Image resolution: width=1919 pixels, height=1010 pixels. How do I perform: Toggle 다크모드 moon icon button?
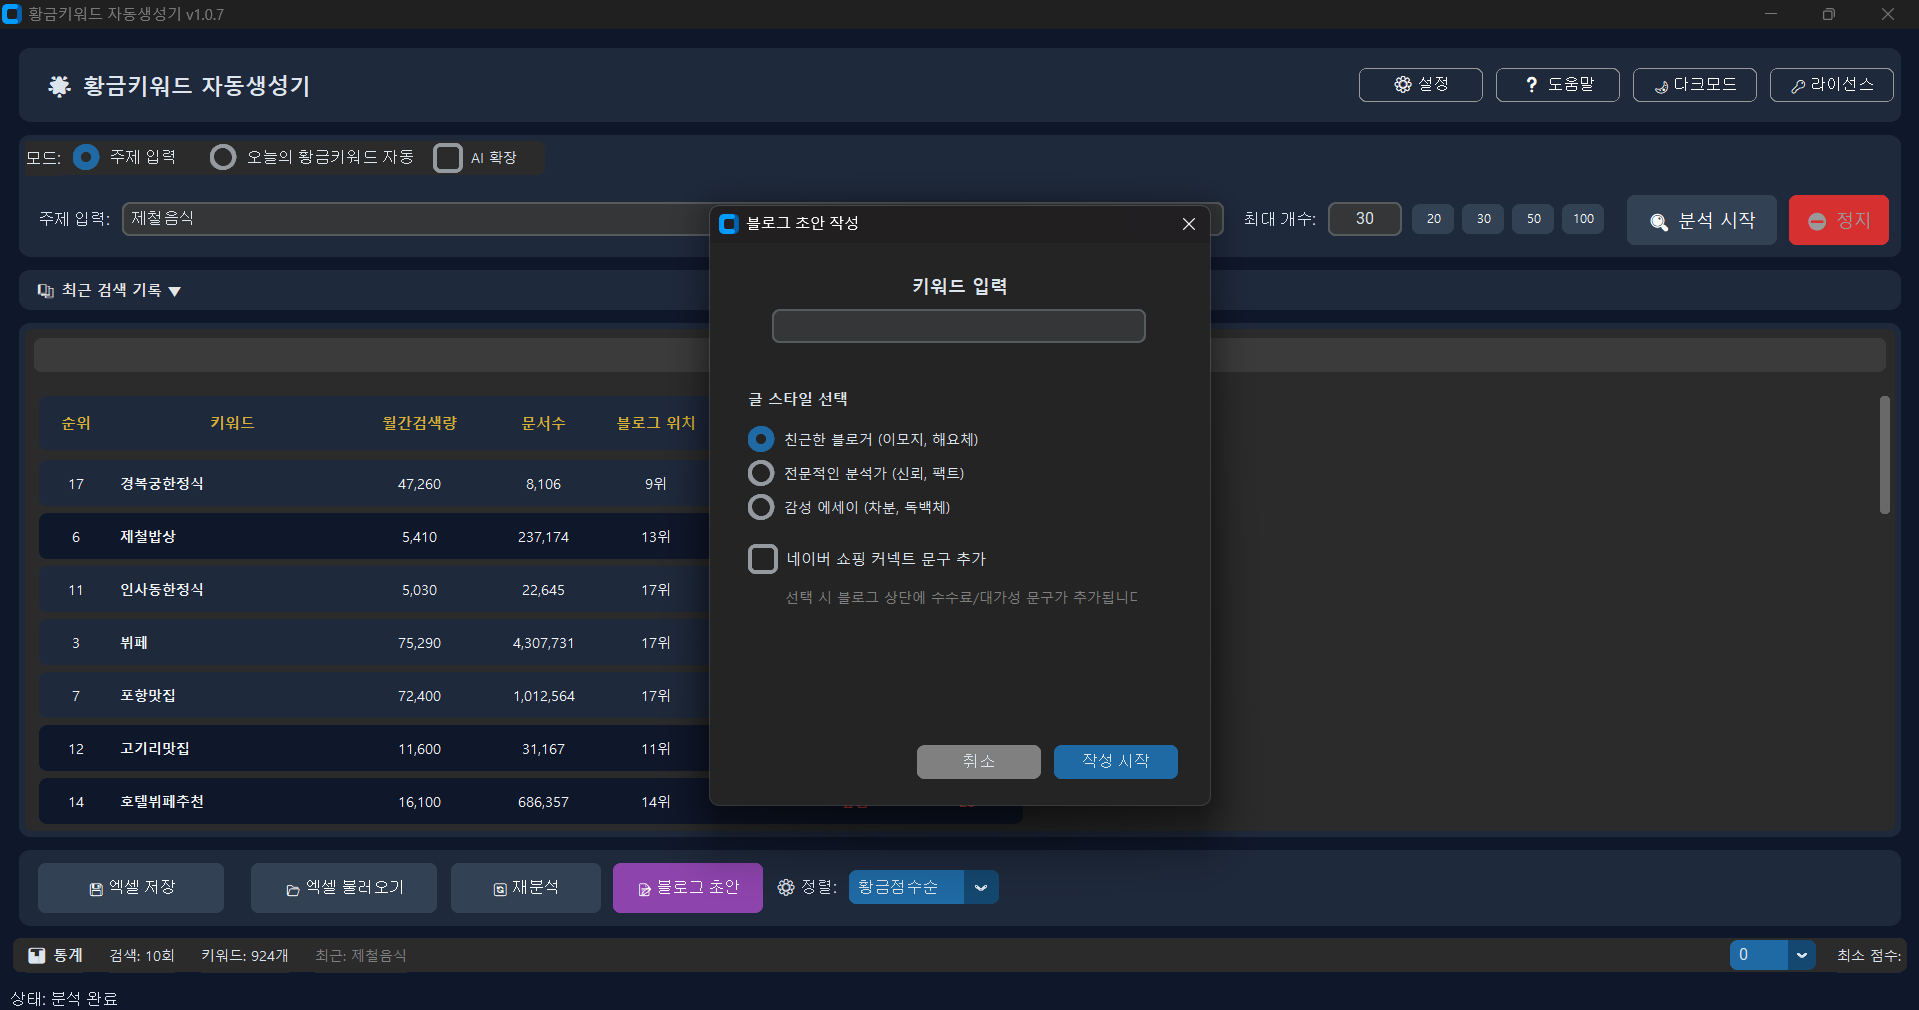click(1661, 87)
